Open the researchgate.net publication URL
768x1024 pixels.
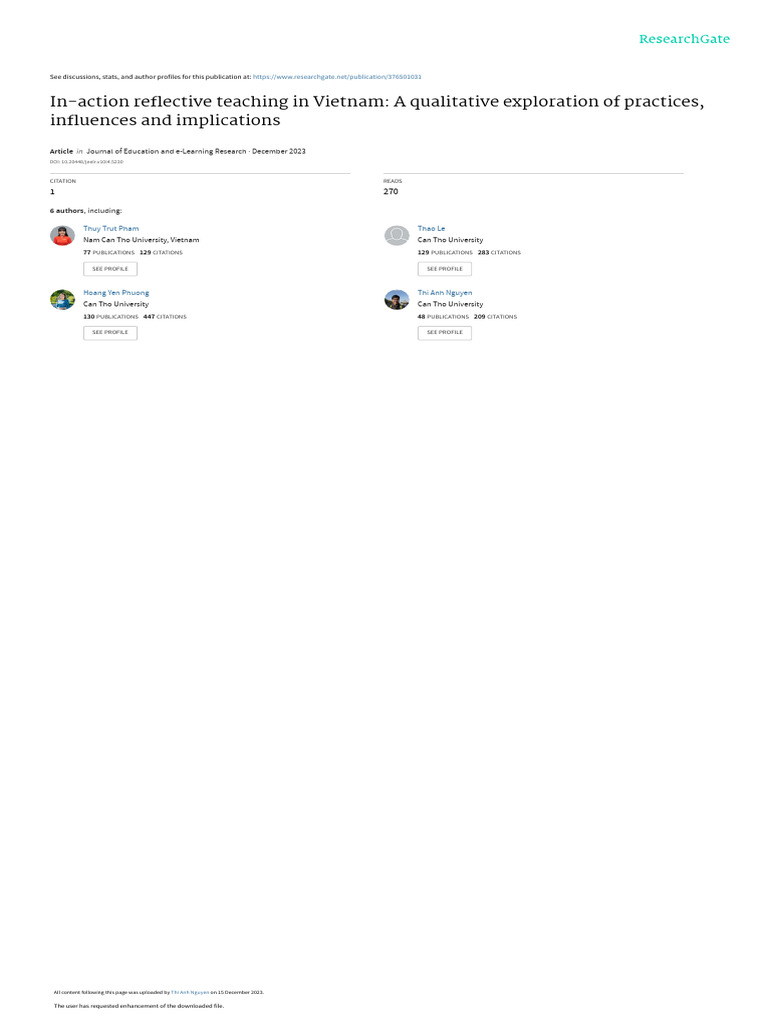tap(337, 77)
